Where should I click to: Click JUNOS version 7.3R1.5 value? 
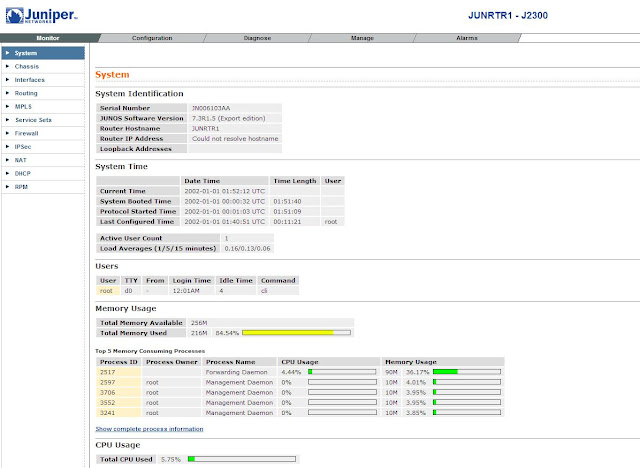click(x=229, y=118)
